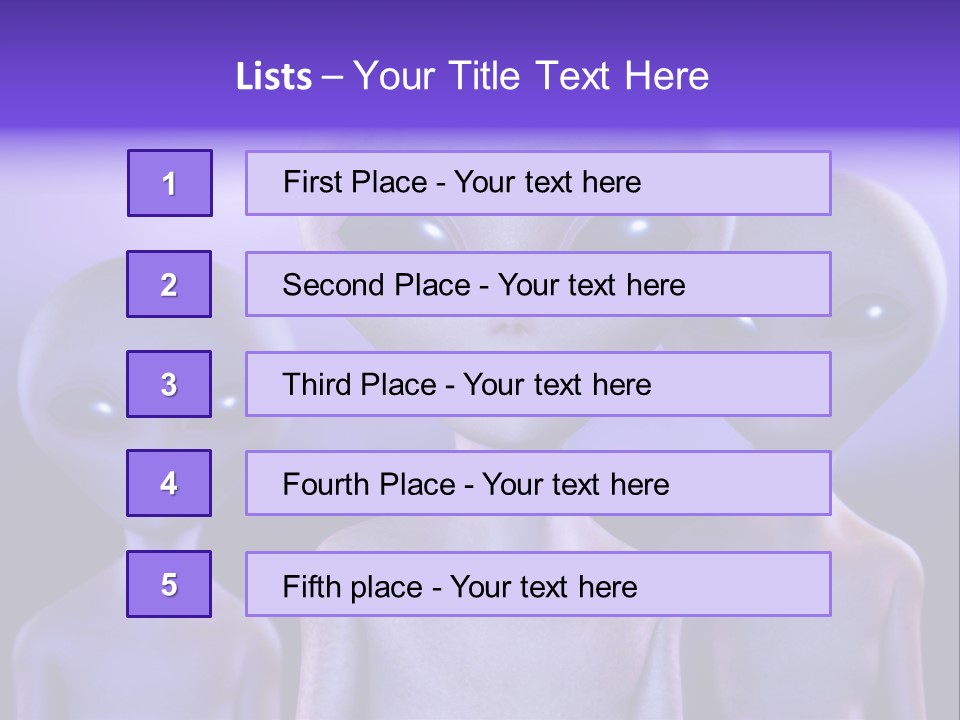Click the Fifth place text box
Image resolution: width=960 pixels, height=720 pixels.
538,584
